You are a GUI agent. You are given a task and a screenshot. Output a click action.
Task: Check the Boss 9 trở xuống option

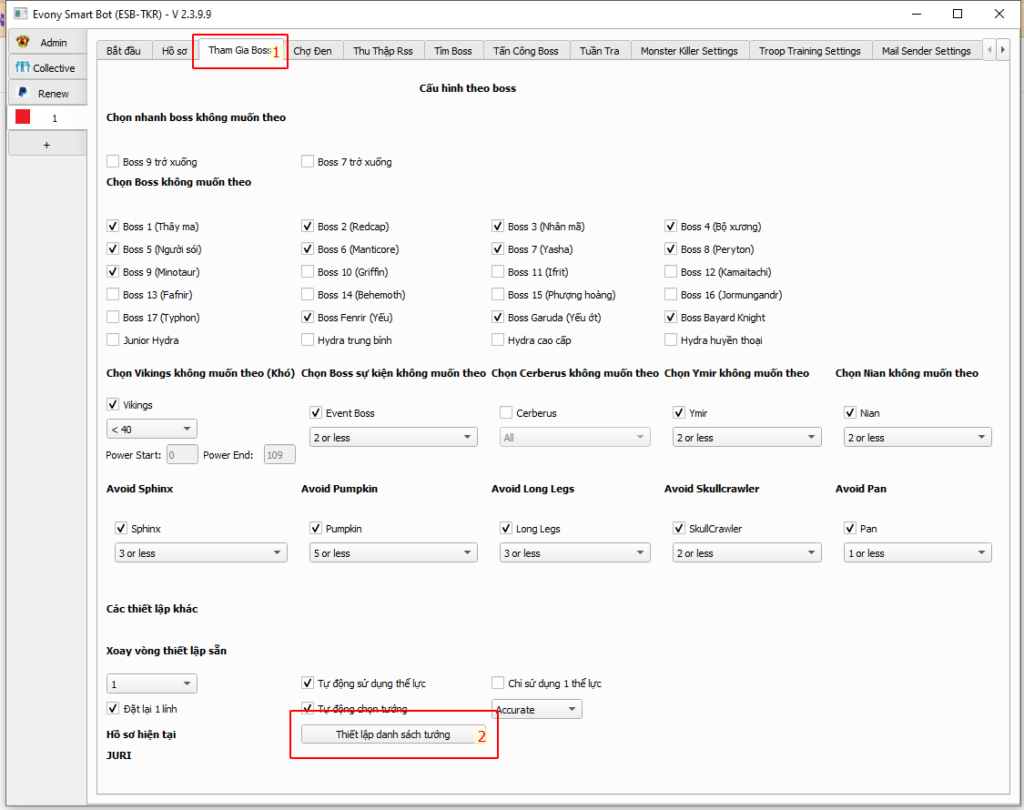coord(113,162)
